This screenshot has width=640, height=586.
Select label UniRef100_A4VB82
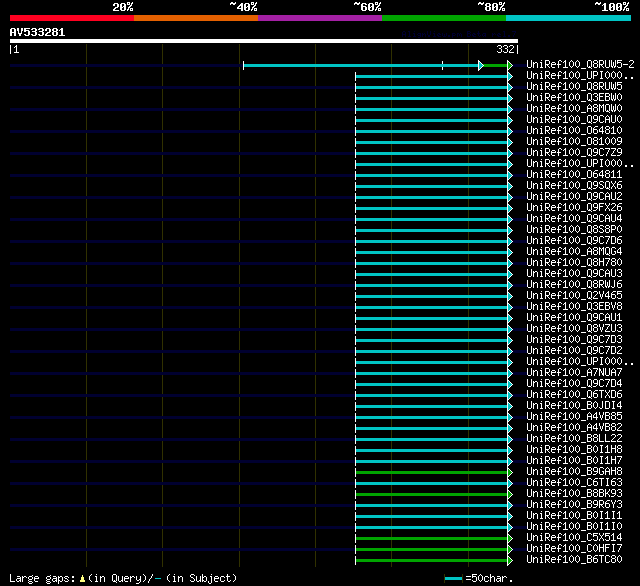click(x=574, y=428)
